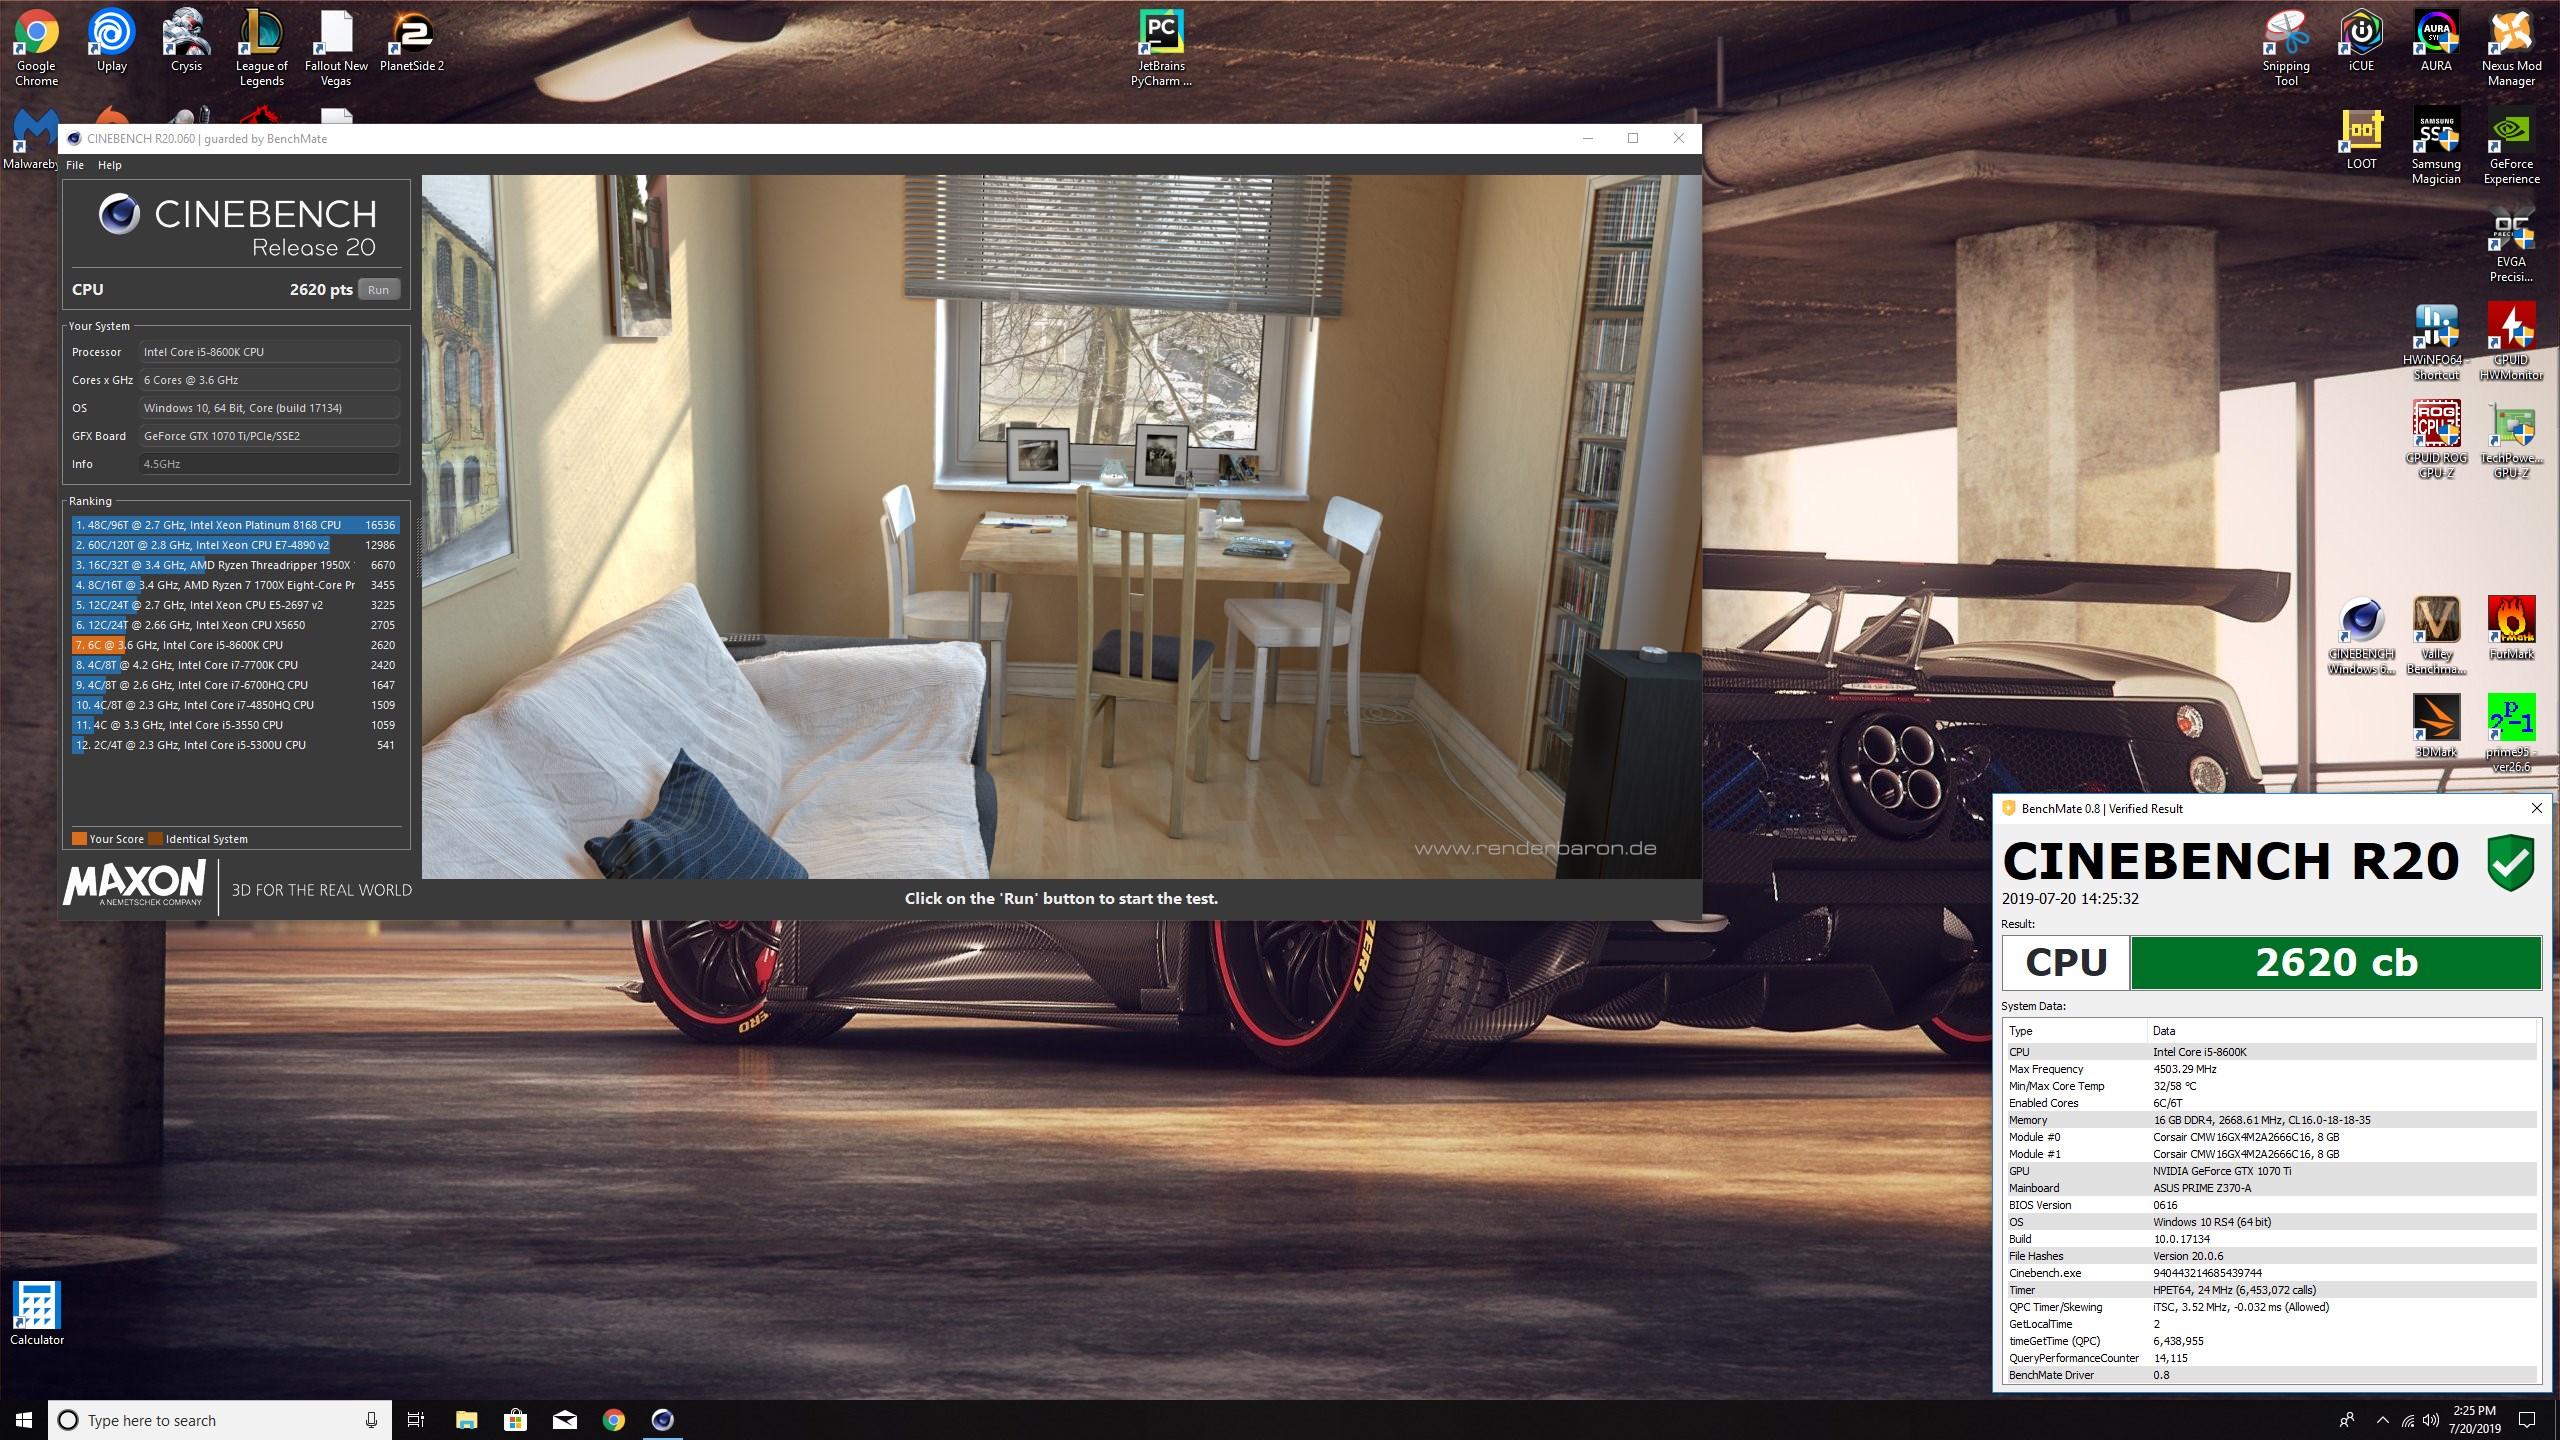Launch Samsung Magician icon

click(2436, 146)
